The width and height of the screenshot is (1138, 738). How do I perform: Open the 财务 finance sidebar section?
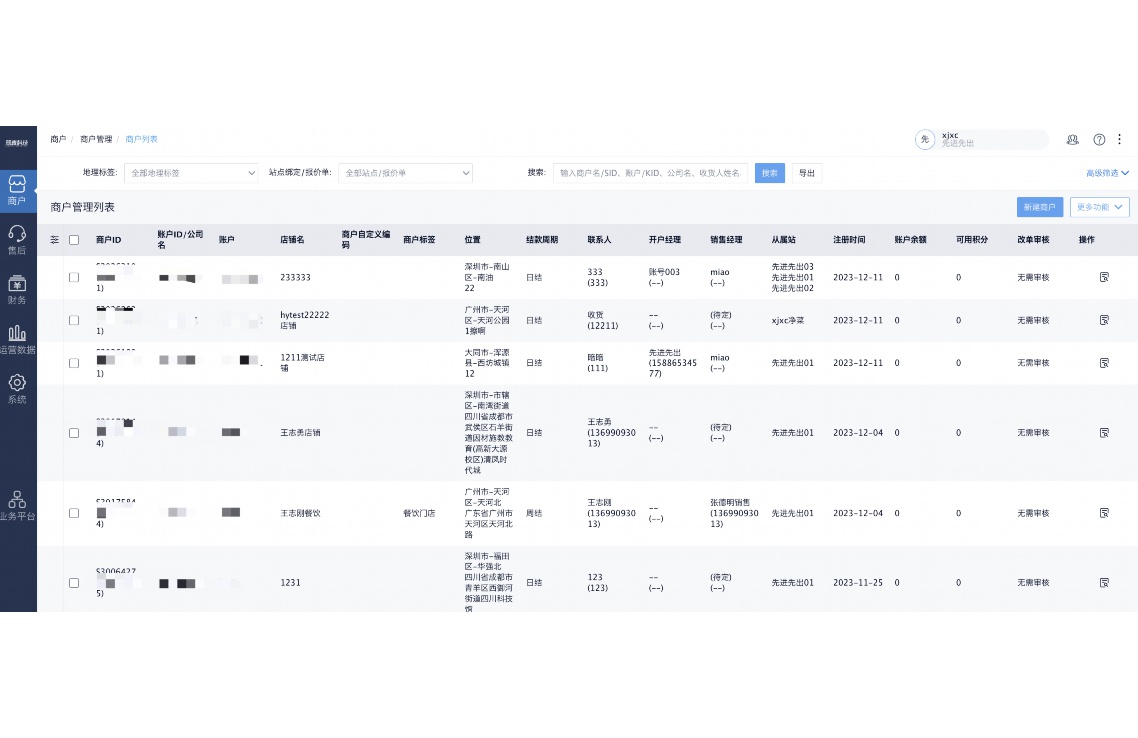tap(17, 290)
